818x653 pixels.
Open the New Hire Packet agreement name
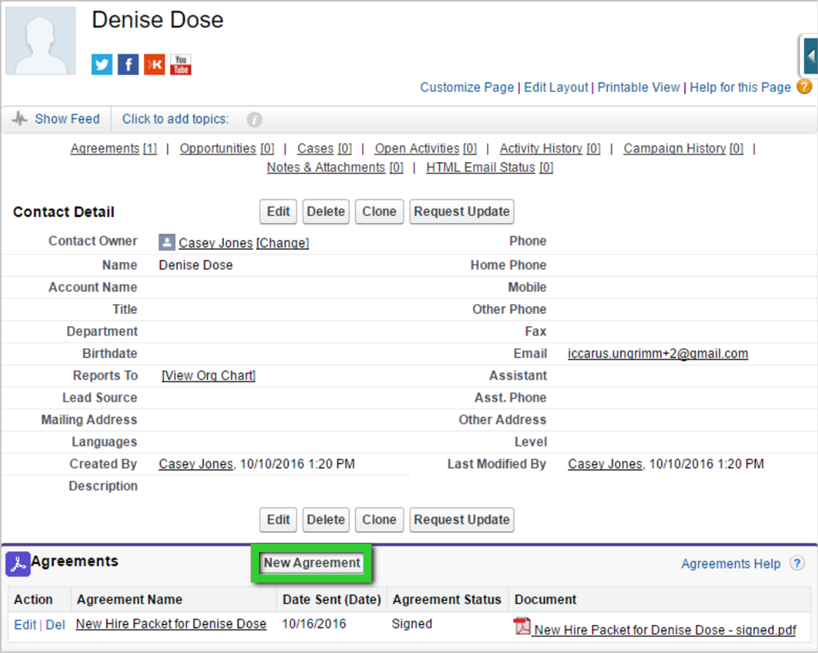tap(171, 624)
